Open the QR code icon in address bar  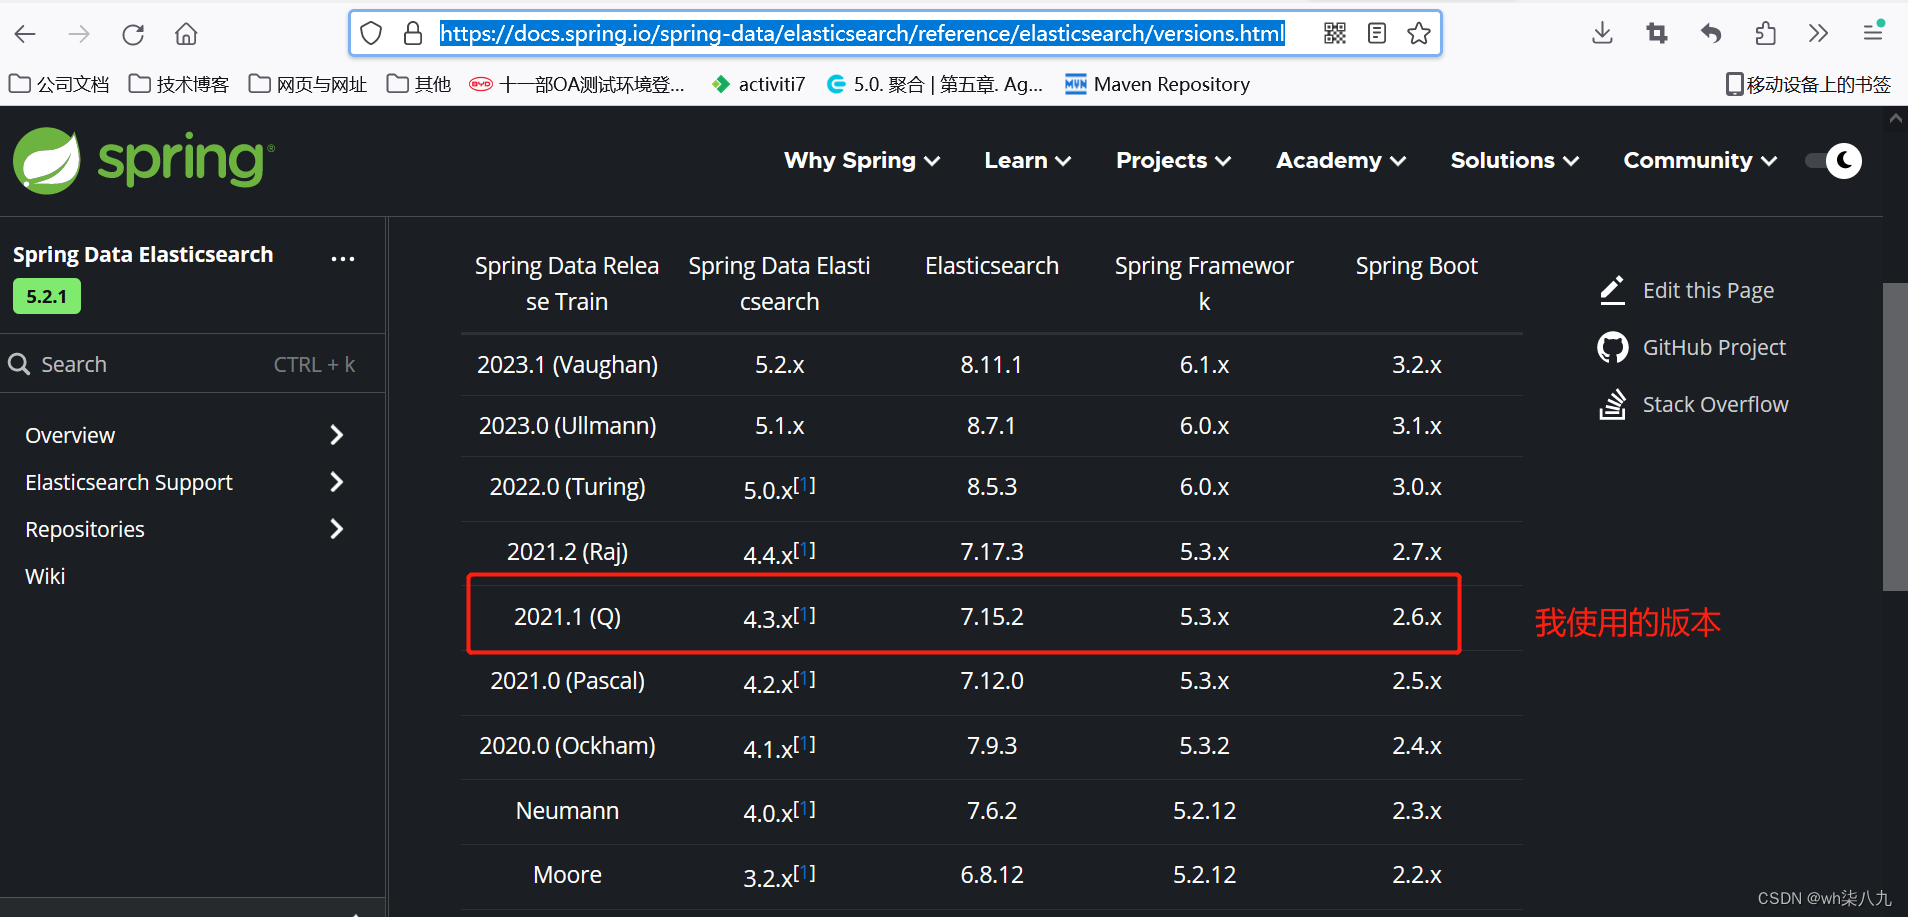point(1335,33)
